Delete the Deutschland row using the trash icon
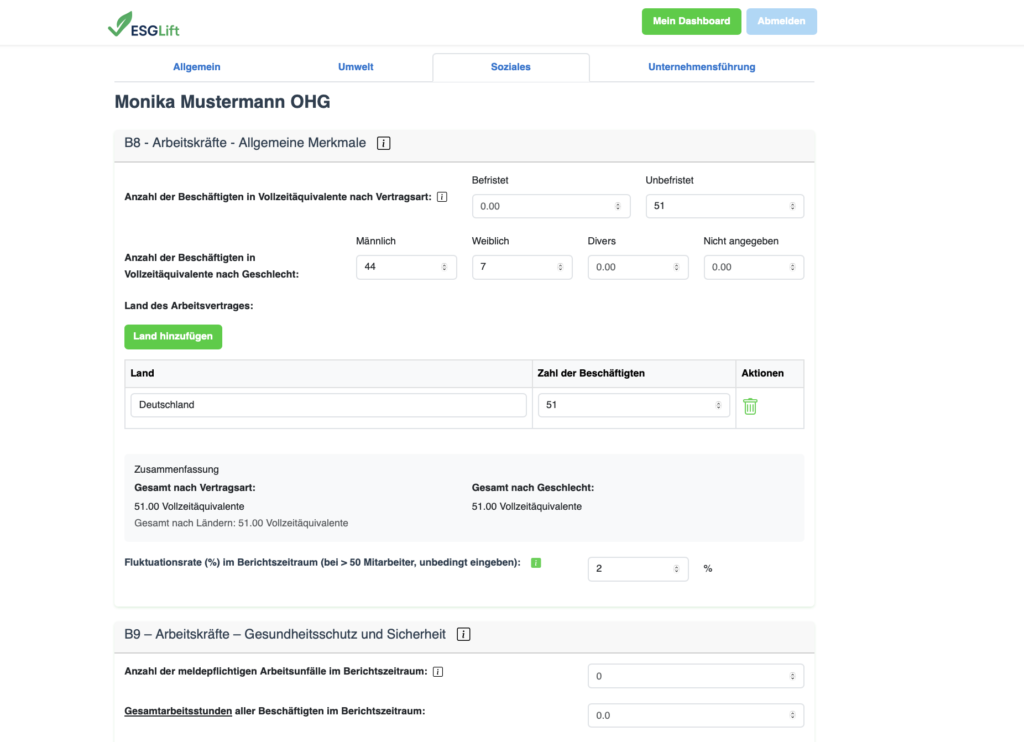Image resolution: width=1024 pixels, height=742 pixels. click(x=750, y=406)
